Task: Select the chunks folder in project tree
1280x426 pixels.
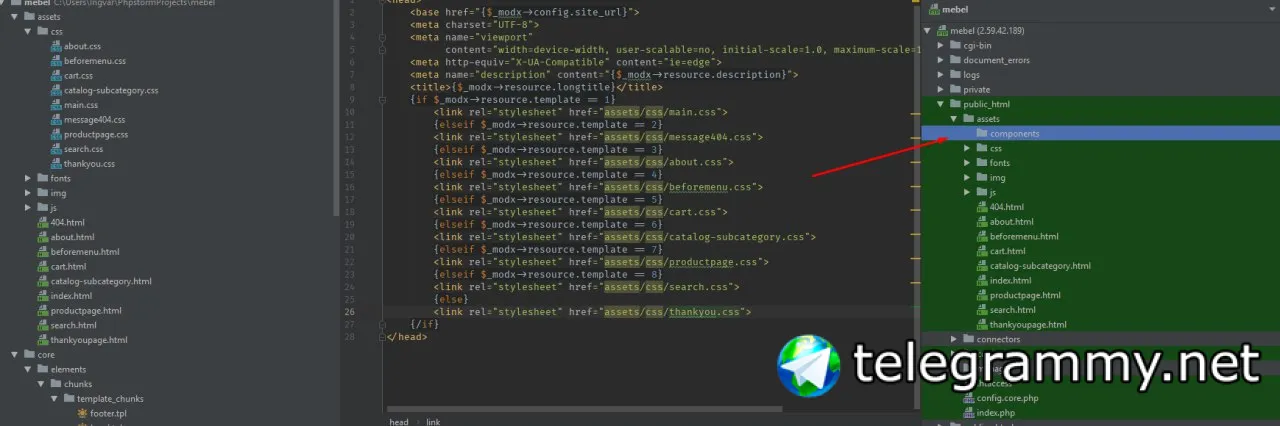Action: coord(78,384)
